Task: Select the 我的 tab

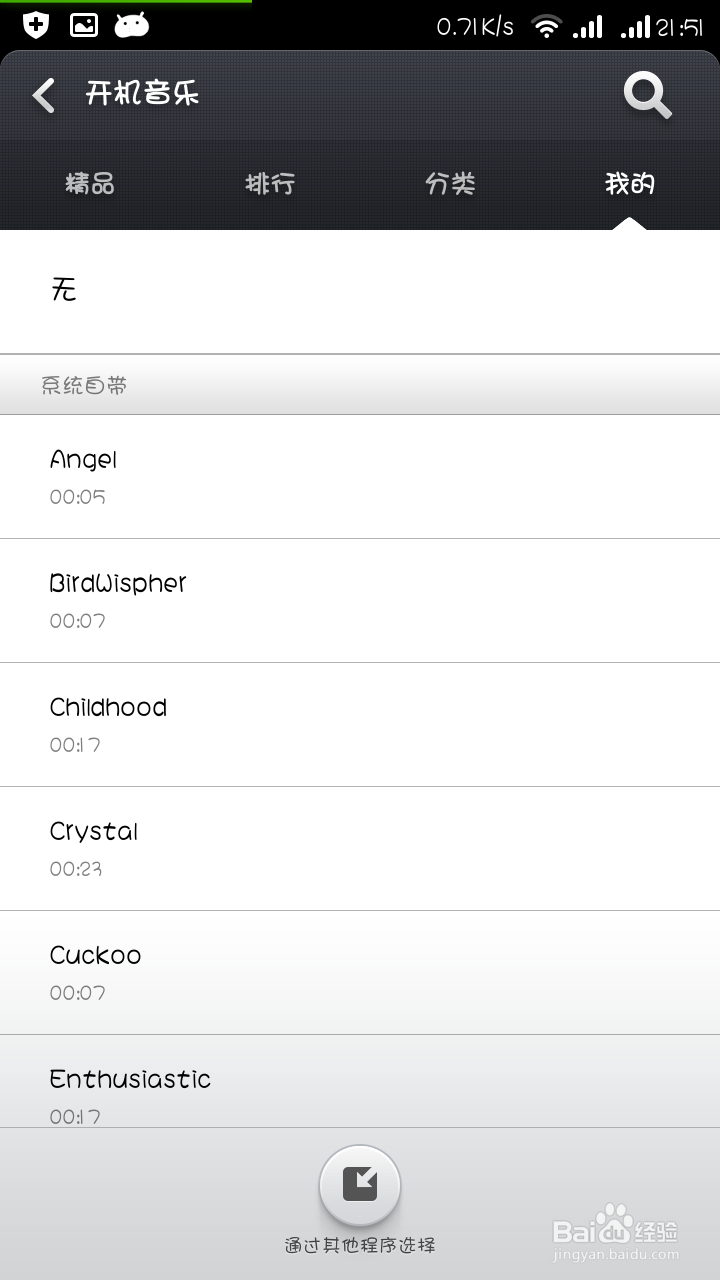Action: tap(630, 184)
